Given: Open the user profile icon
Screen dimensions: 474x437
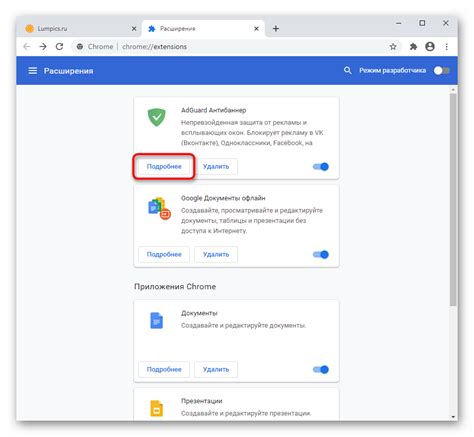Looking at the screenshot, I should 430,47.
